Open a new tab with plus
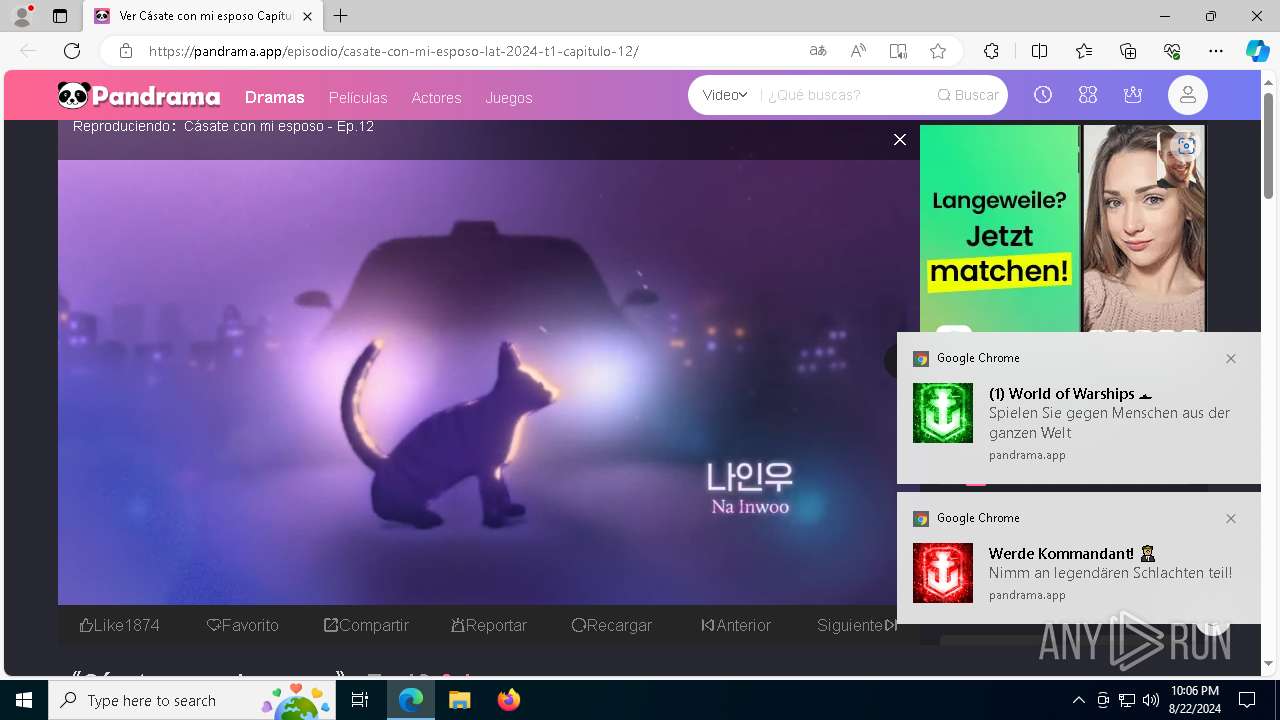The image size is (1280, 720). tap(341, 16)
